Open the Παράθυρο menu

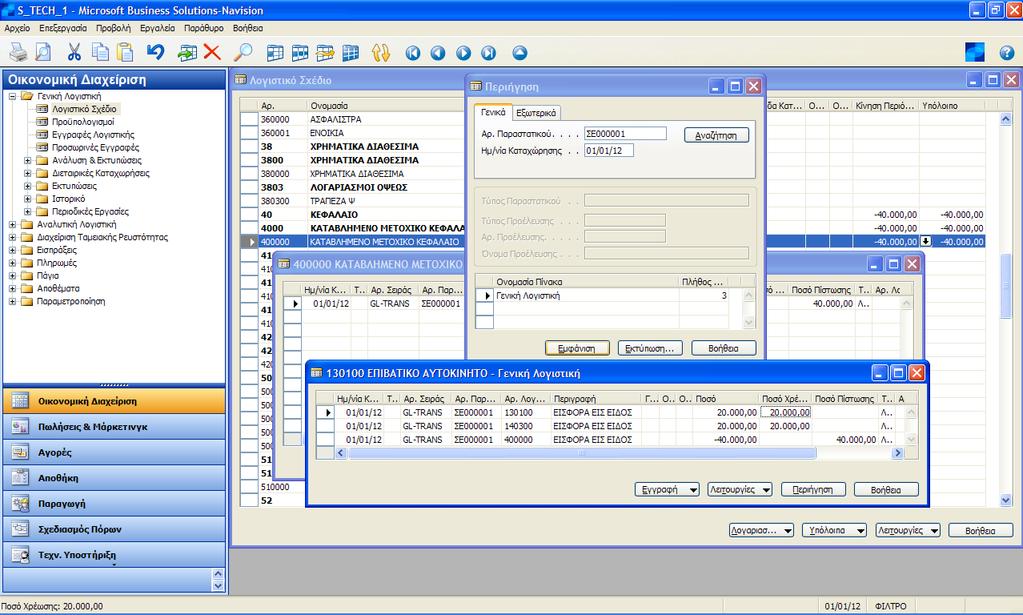[204, 29]
